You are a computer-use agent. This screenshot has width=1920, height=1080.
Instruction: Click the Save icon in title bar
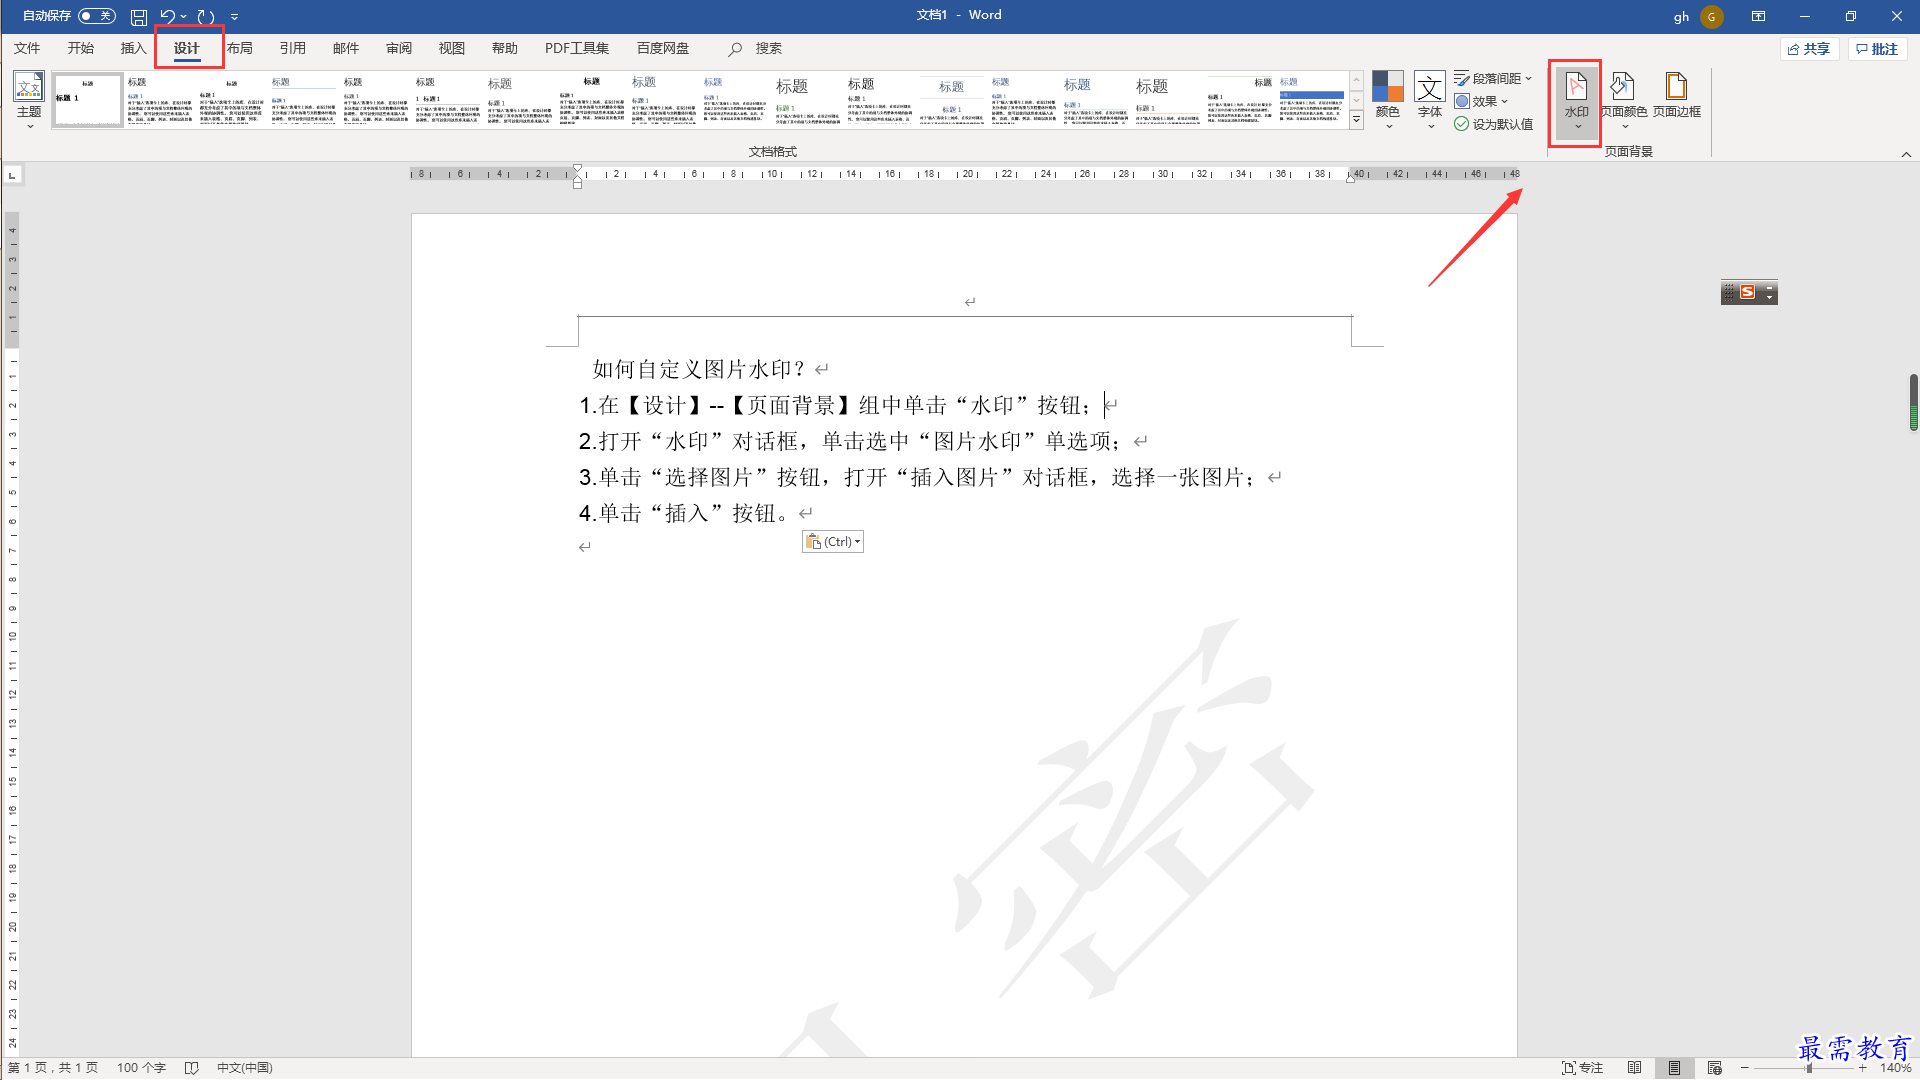(139, 16)
